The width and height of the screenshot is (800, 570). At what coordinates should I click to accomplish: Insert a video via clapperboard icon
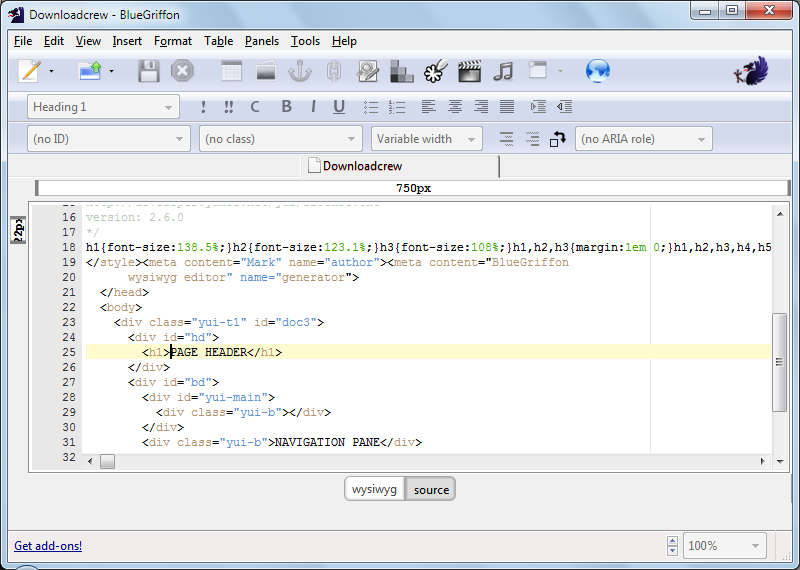469,71
